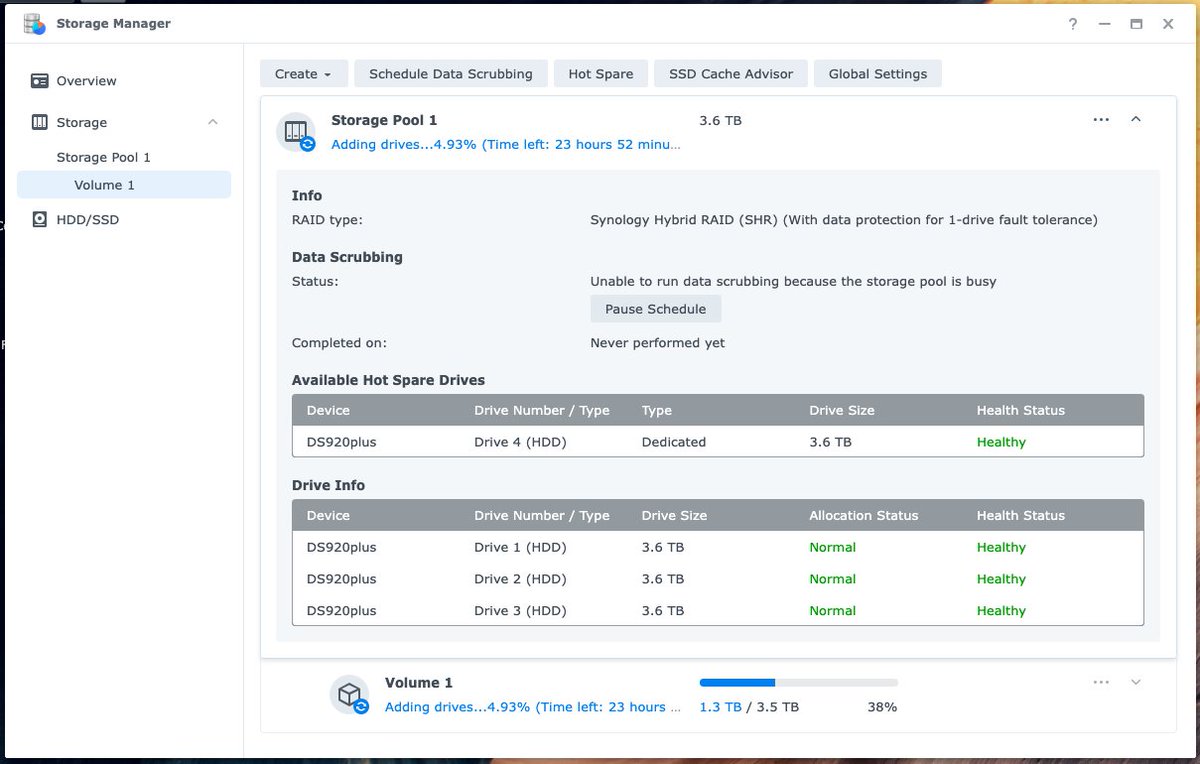Viewport: 1200px width, 764px height.
Task: Open the Volume 1 options ellipsis menu
Action: [1101, 682]
